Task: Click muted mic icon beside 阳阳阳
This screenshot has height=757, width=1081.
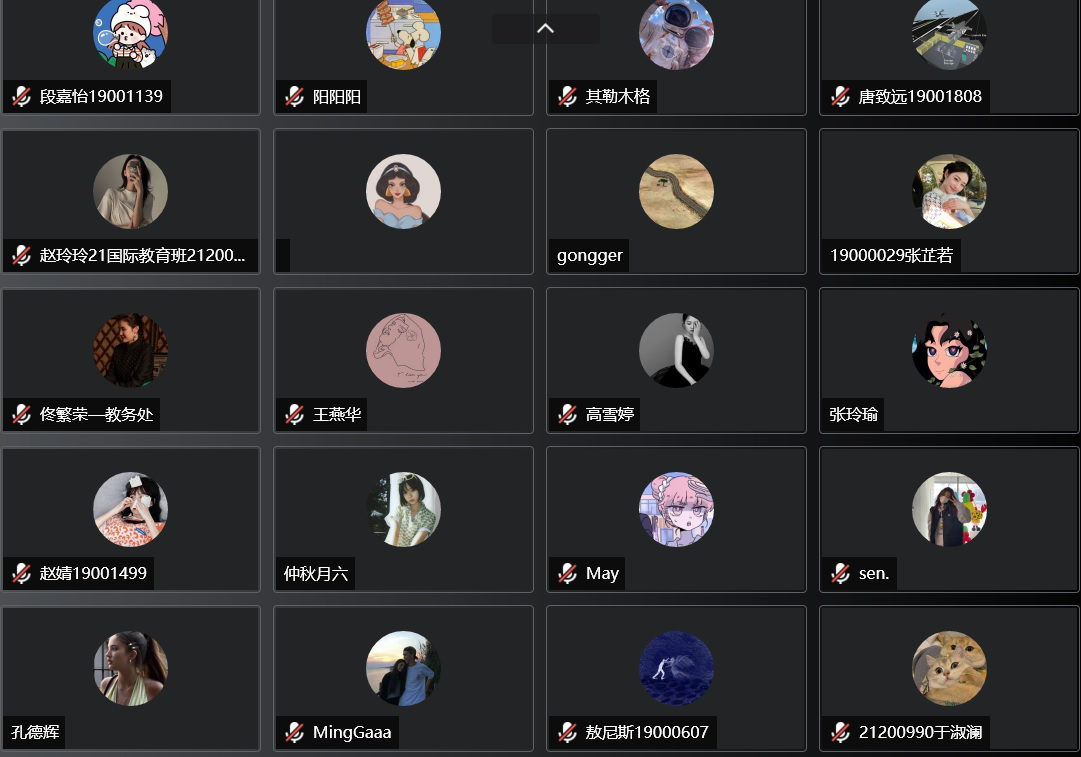Action: 294,97
